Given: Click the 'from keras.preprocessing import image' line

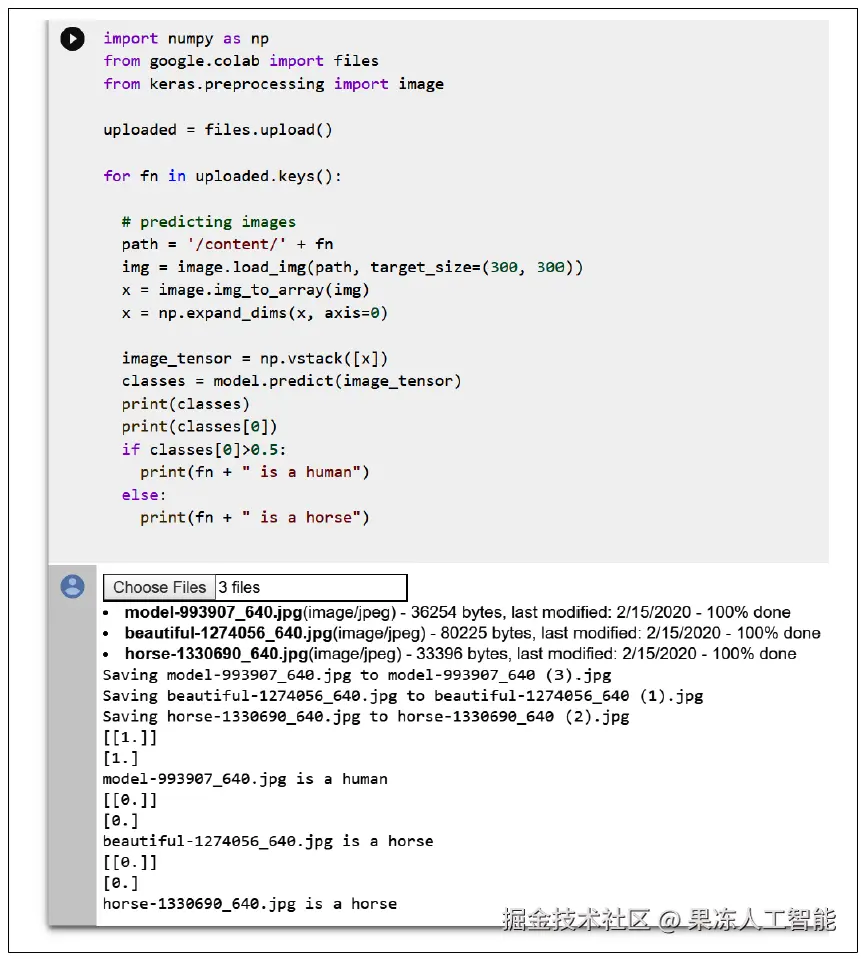Looking at the screenshot, I should (x=273, y=84).
